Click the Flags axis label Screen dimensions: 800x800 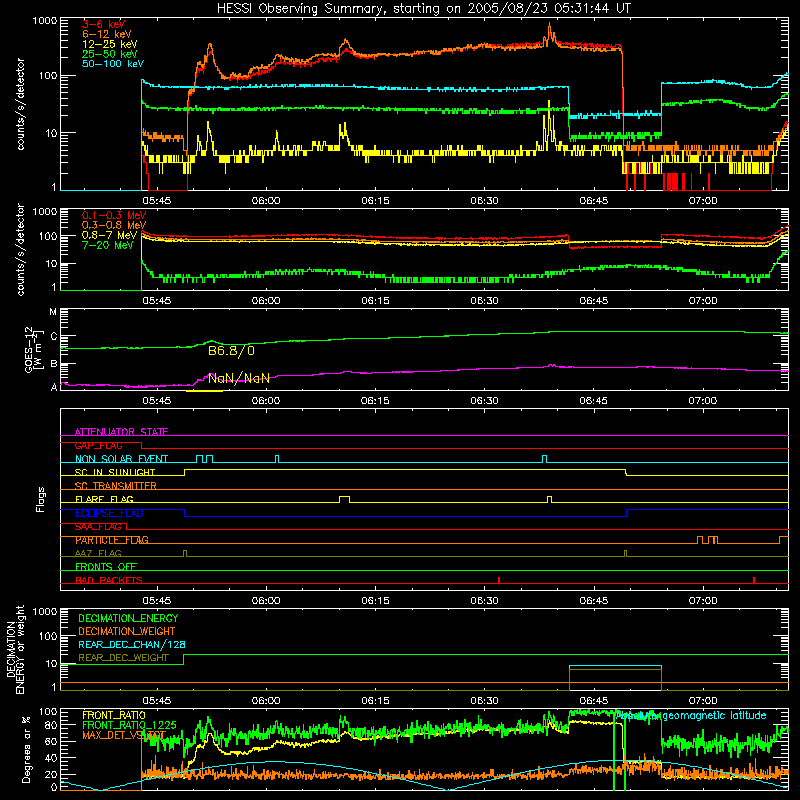(x=41, y=499)
